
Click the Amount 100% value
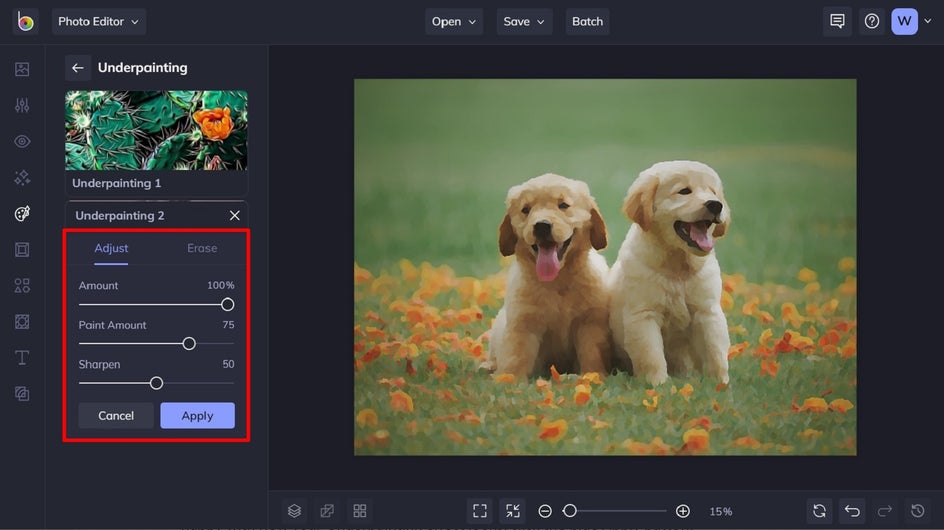(x=220, y=285)
